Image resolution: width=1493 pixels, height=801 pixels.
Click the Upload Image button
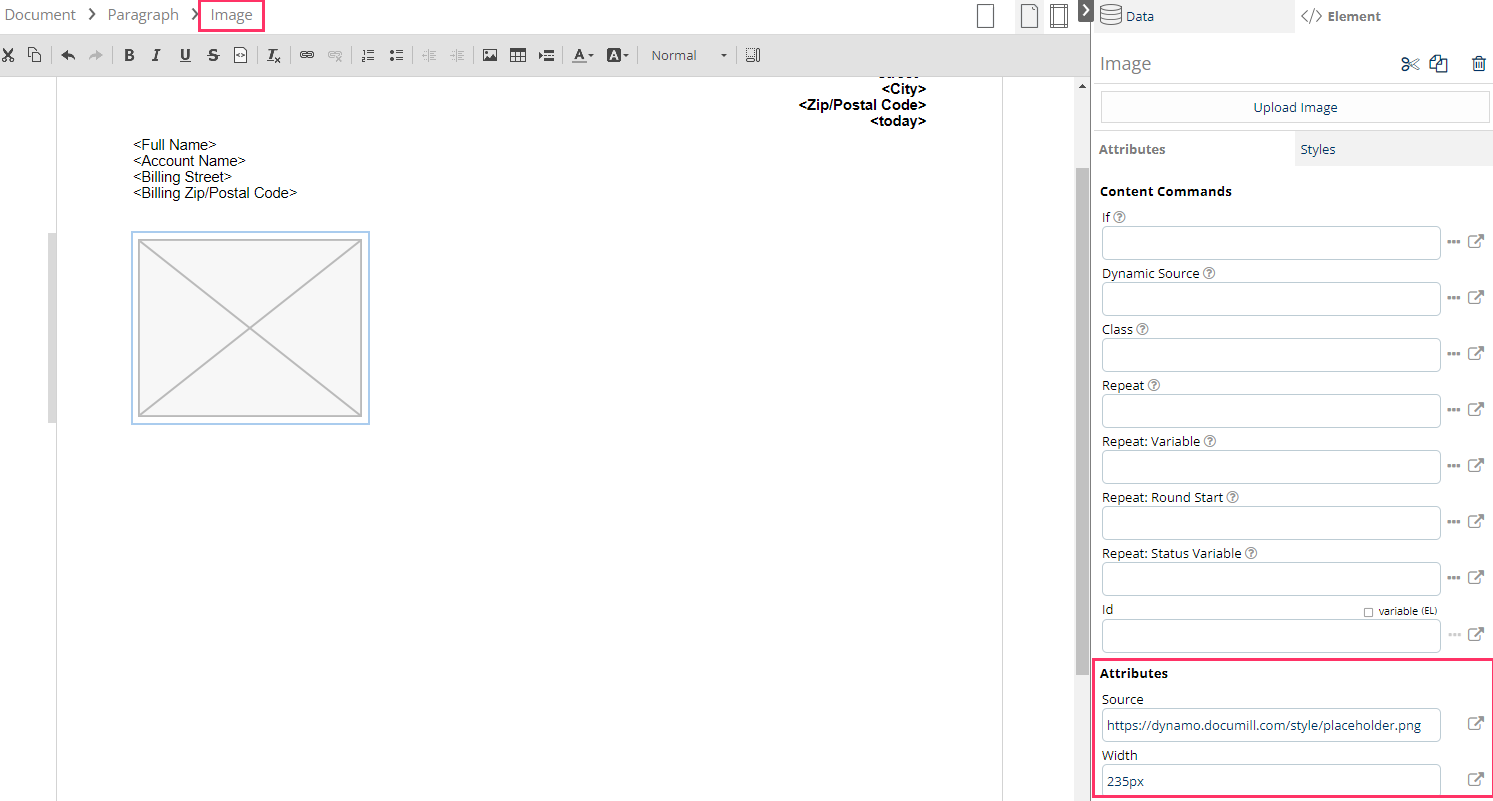tap(1295, 107)
